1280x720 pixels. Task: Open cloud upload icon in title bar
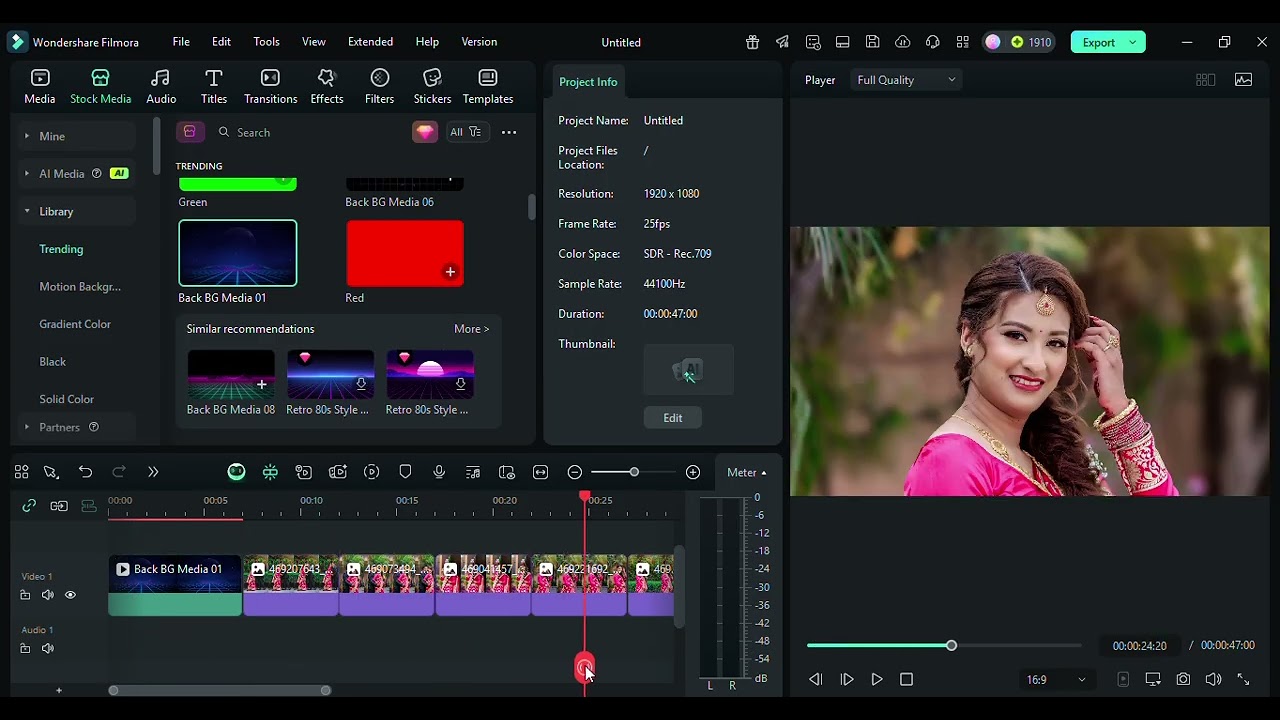pos(902,42)
